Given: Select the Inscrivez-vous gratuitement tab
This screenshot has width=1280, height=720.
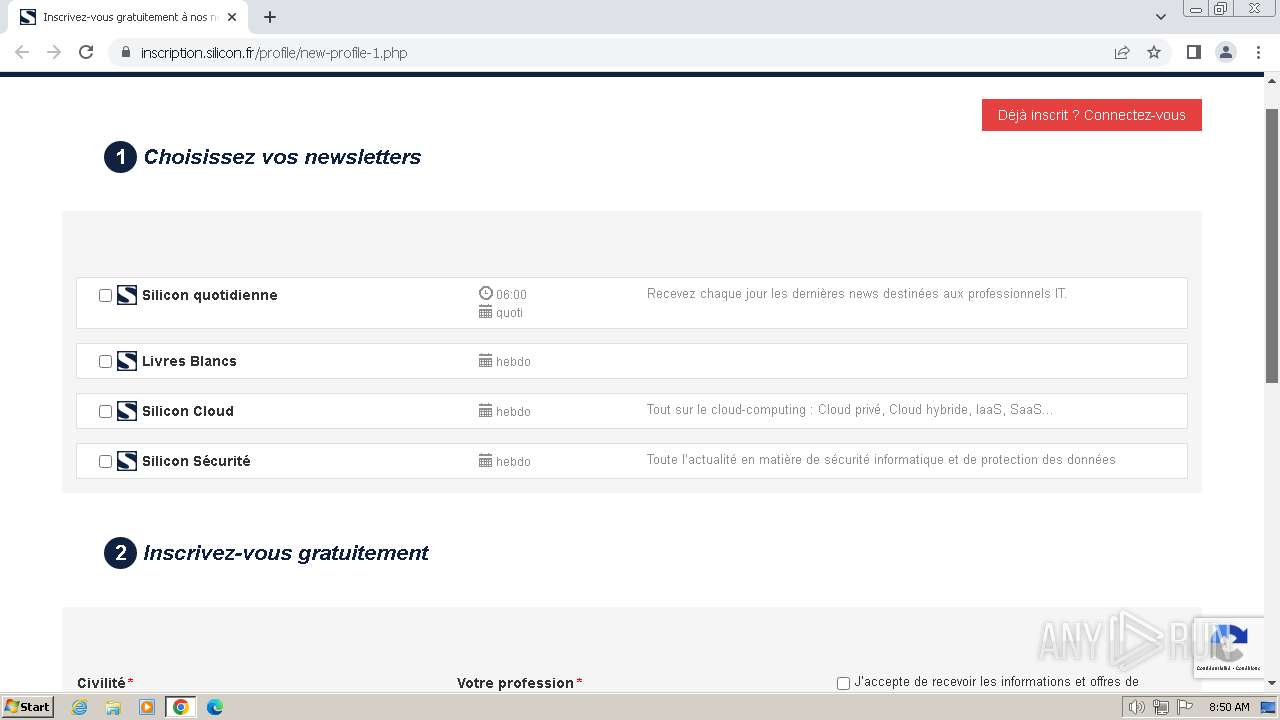Looking at the screenshot, I should pos(128,17).
